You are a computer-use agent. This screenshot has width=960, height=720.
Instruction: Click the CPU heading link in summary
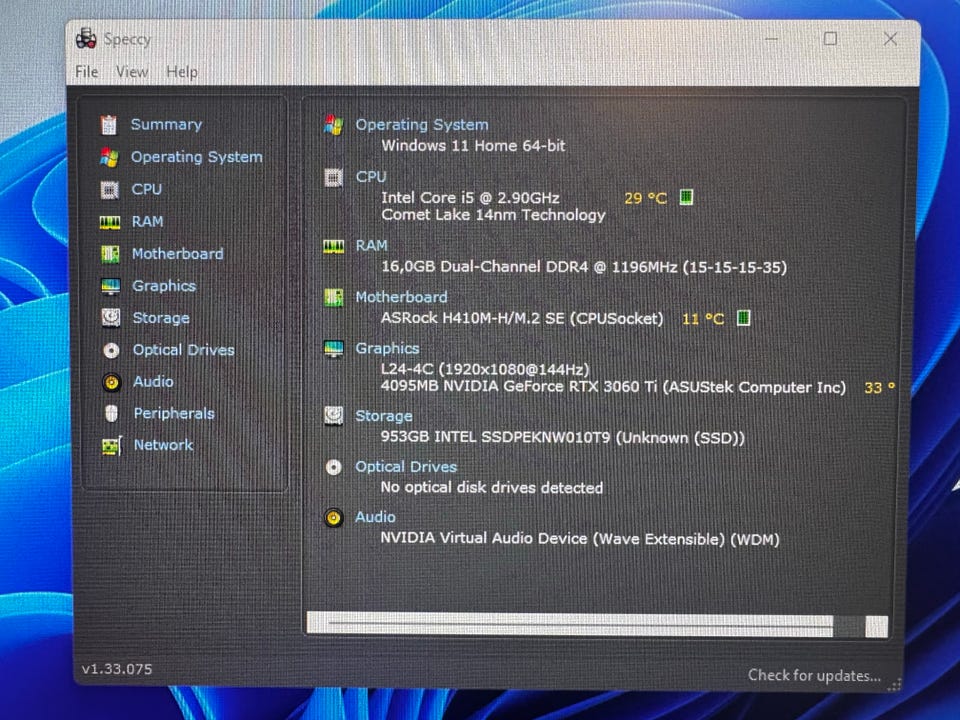click(371, 177)
